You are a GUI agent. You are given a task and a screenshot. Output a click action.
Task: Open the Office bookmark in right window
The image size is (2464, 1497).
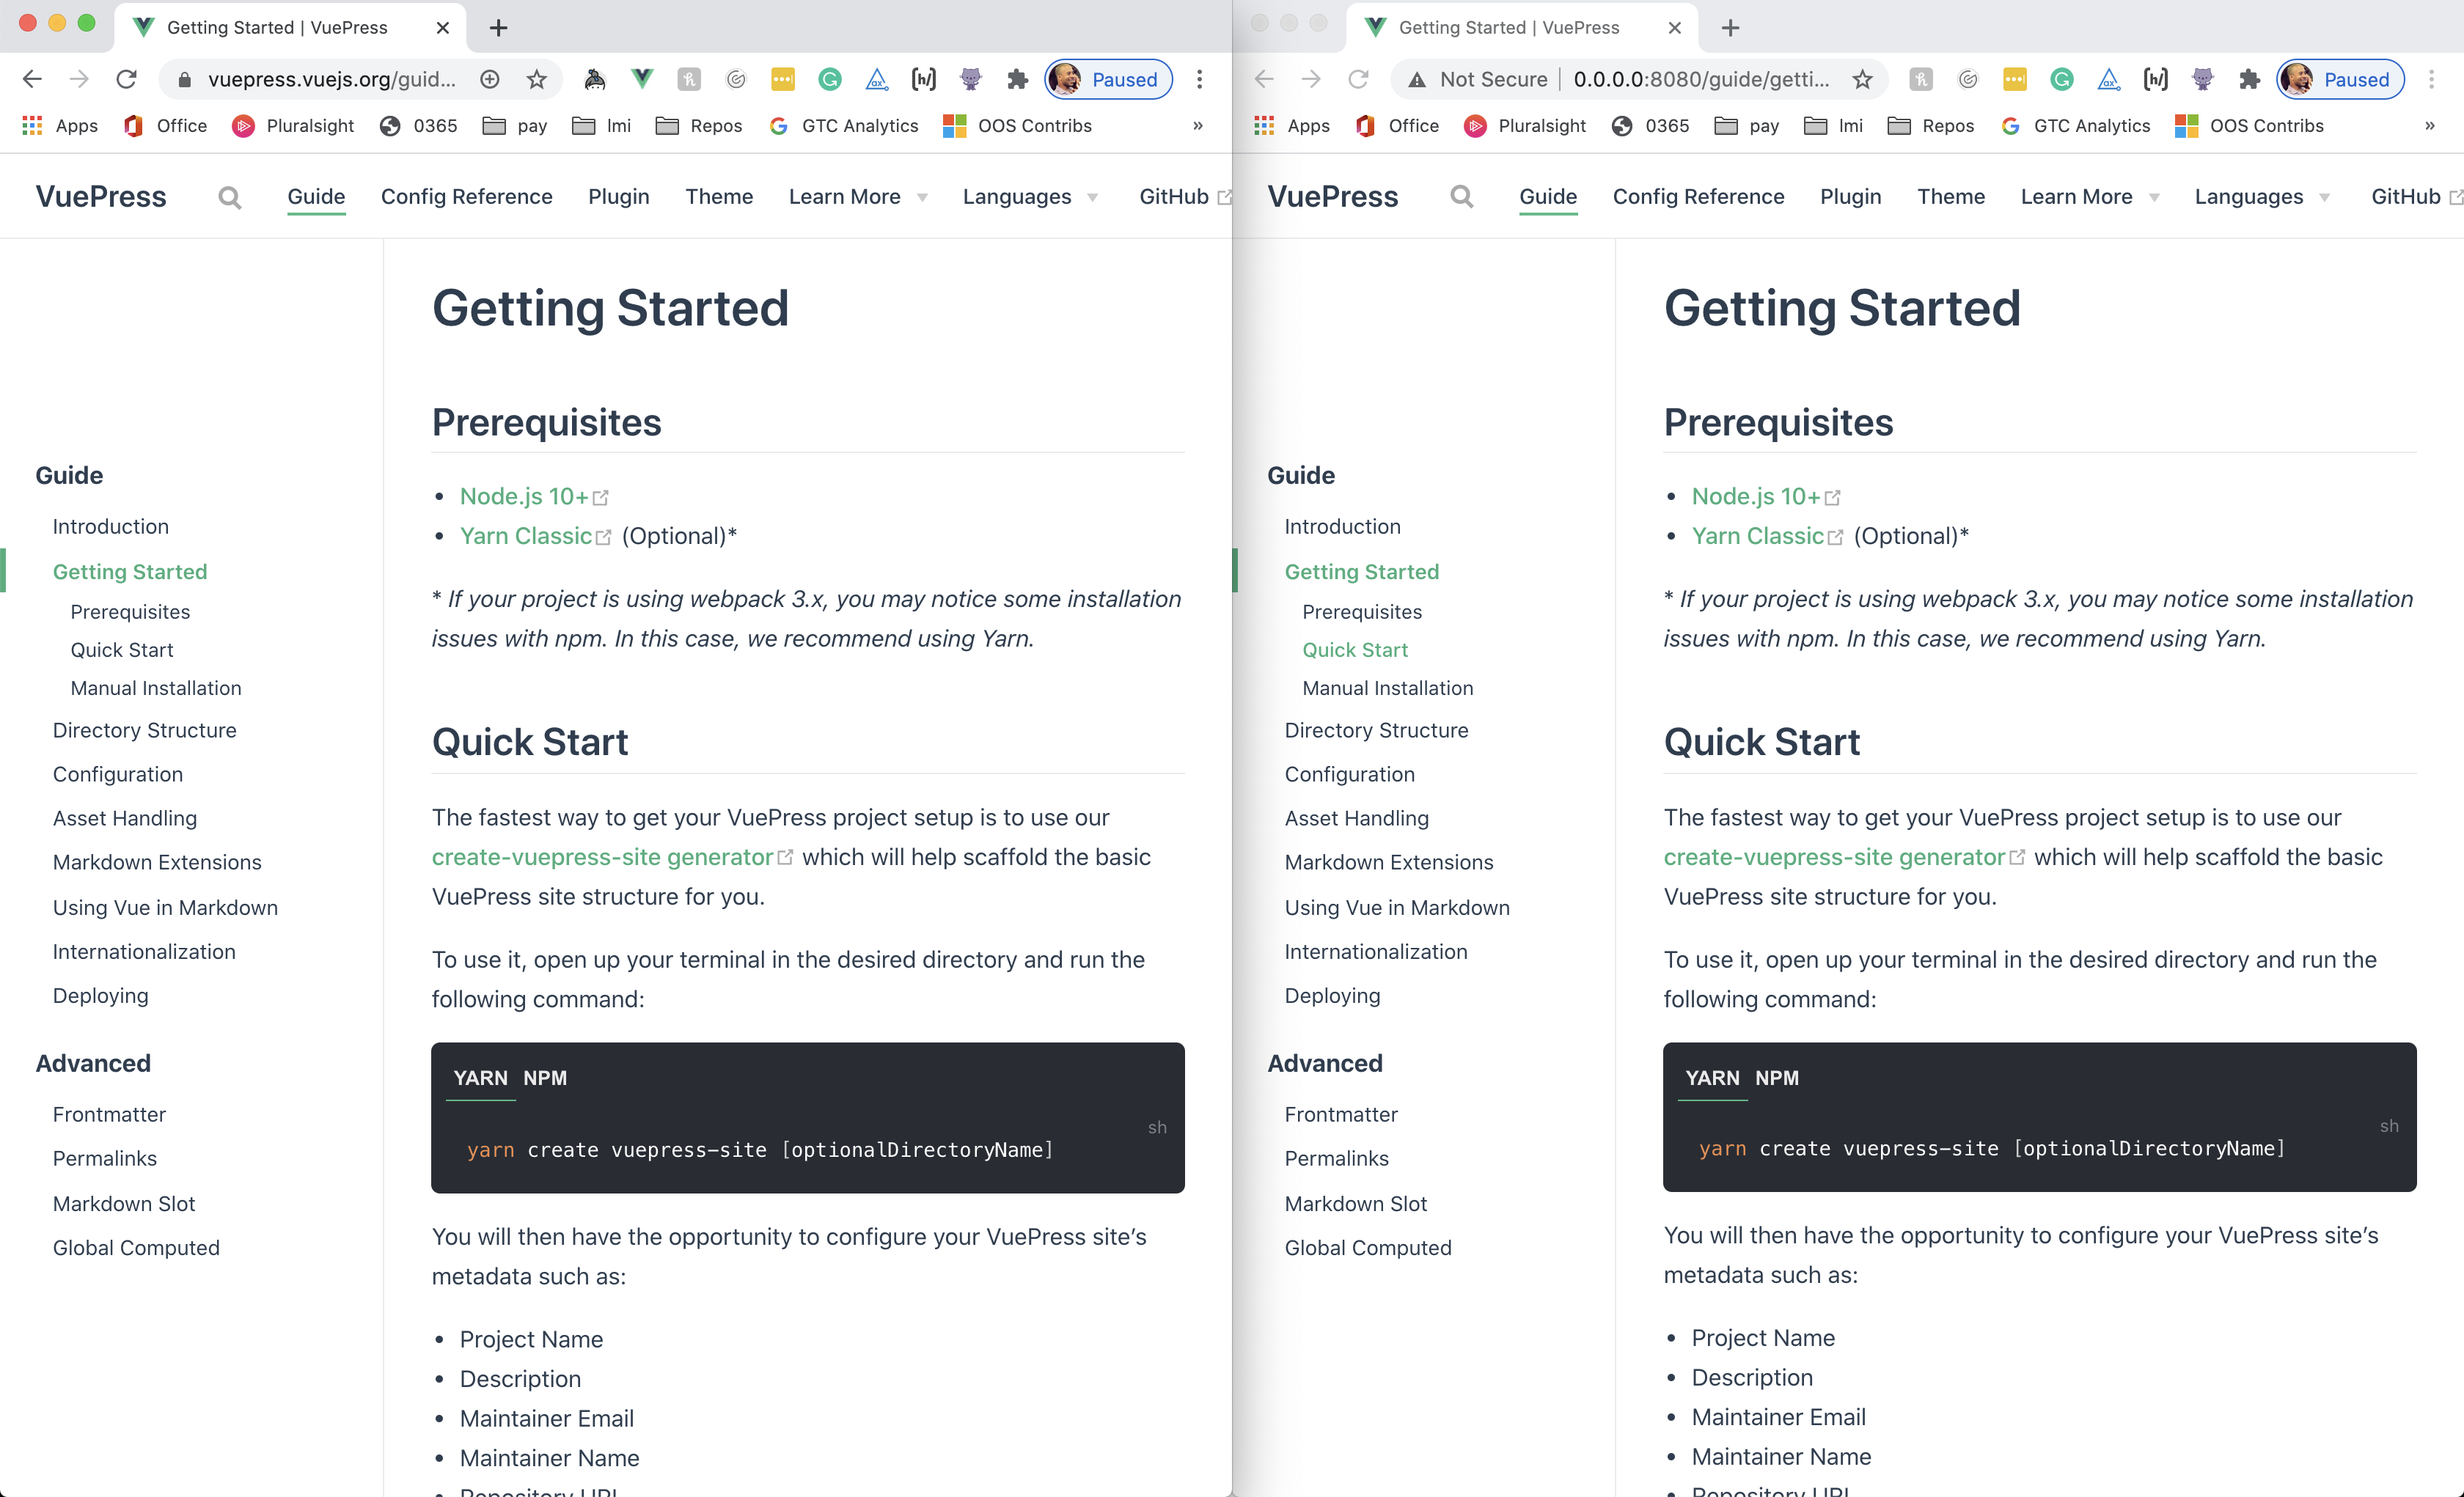tap(1397, 126)
